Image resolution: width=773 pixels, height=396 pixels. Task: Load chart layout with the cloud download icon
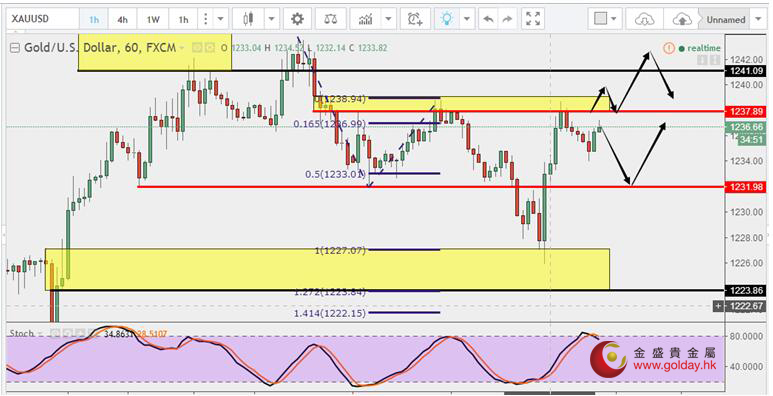pos(643,20)
